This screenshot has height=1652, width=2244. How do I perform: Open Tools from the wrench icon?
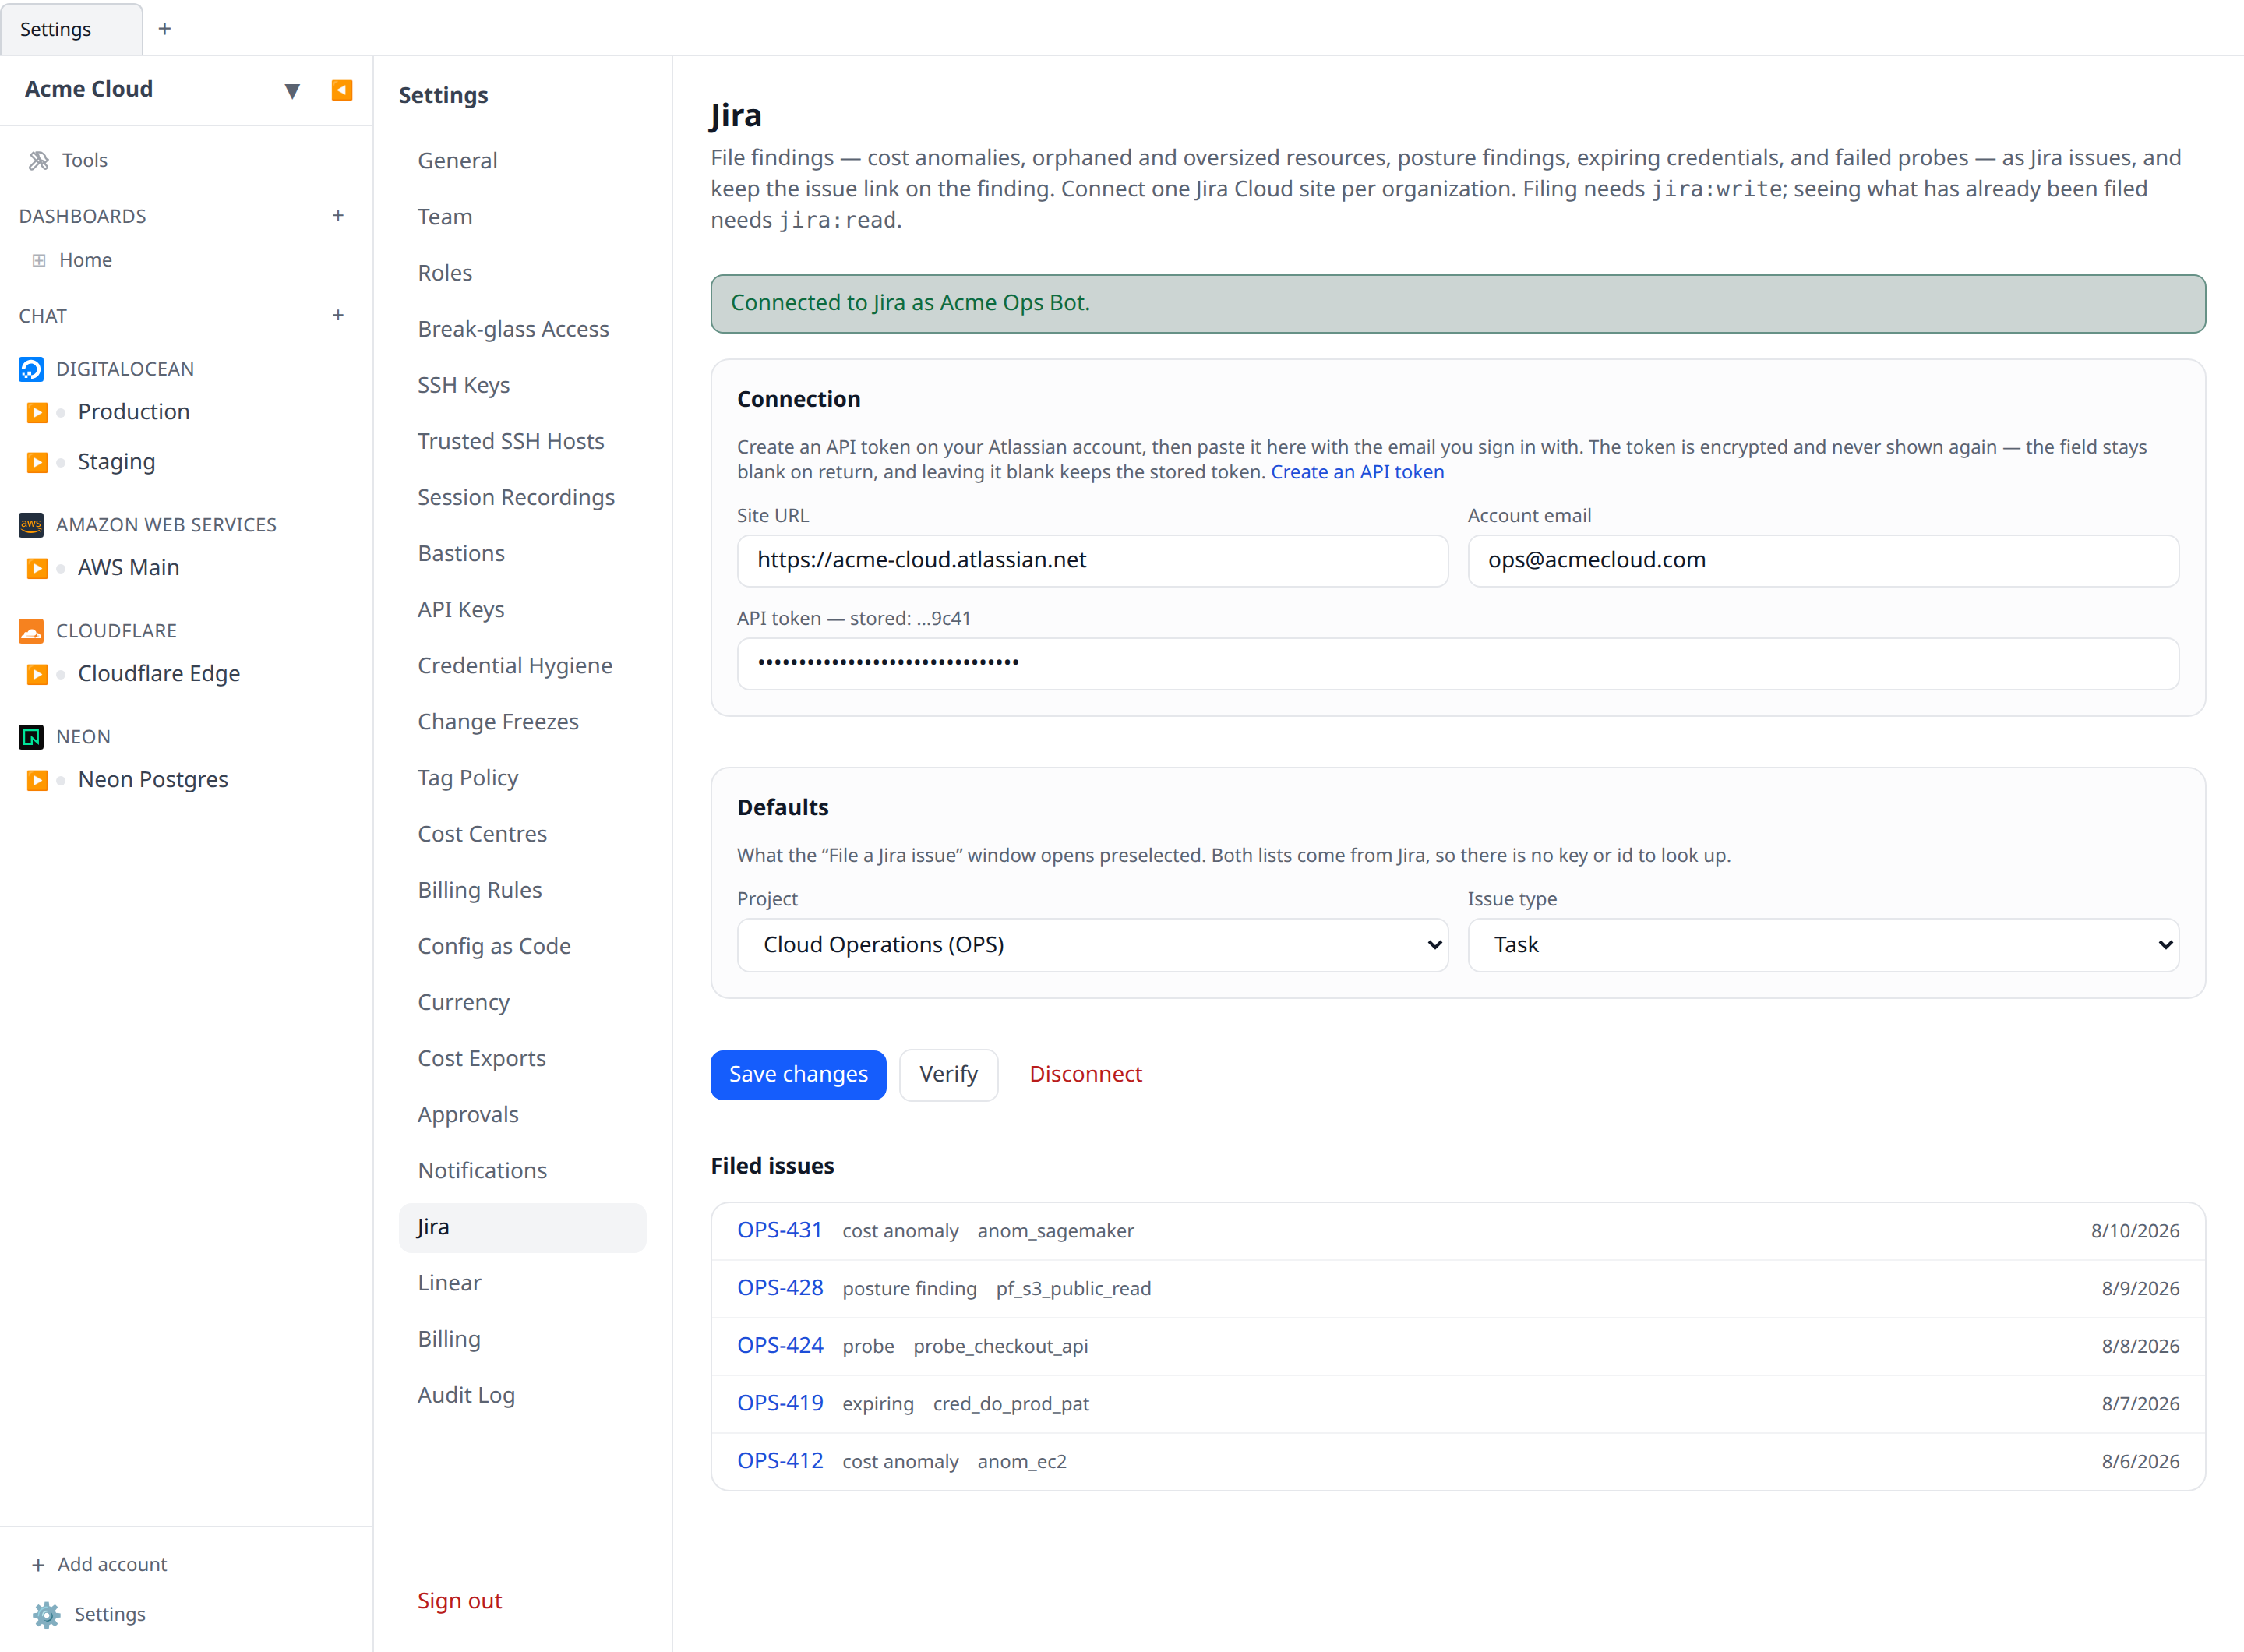click(39, 160)
